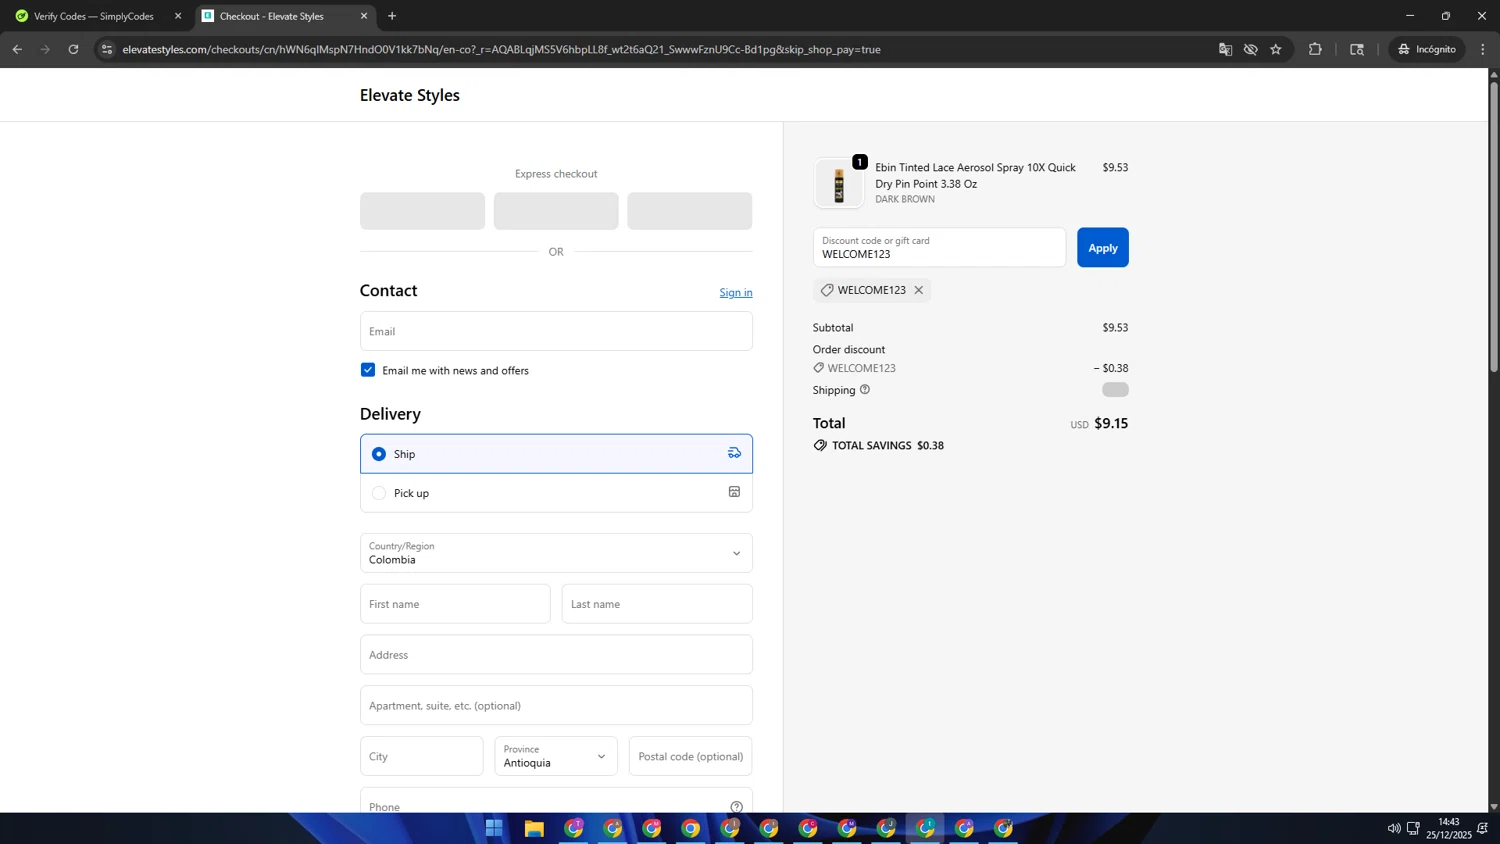The height and width of the screenshot is (844, 1500).
Task: Open the Windows Start menu
Action: click(x=494, y=828)
